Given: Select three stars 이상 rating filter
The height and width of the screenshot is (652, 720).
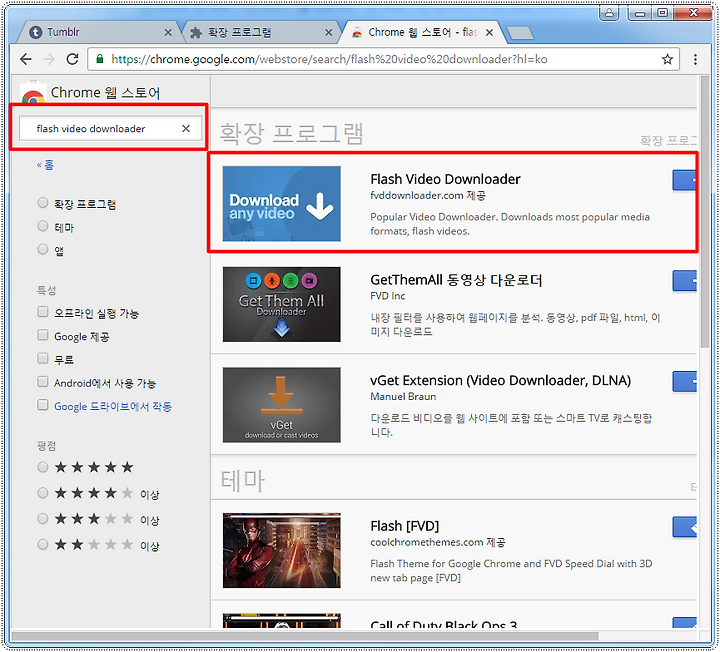Looking at the screenshot, I should tap(43, 519).
